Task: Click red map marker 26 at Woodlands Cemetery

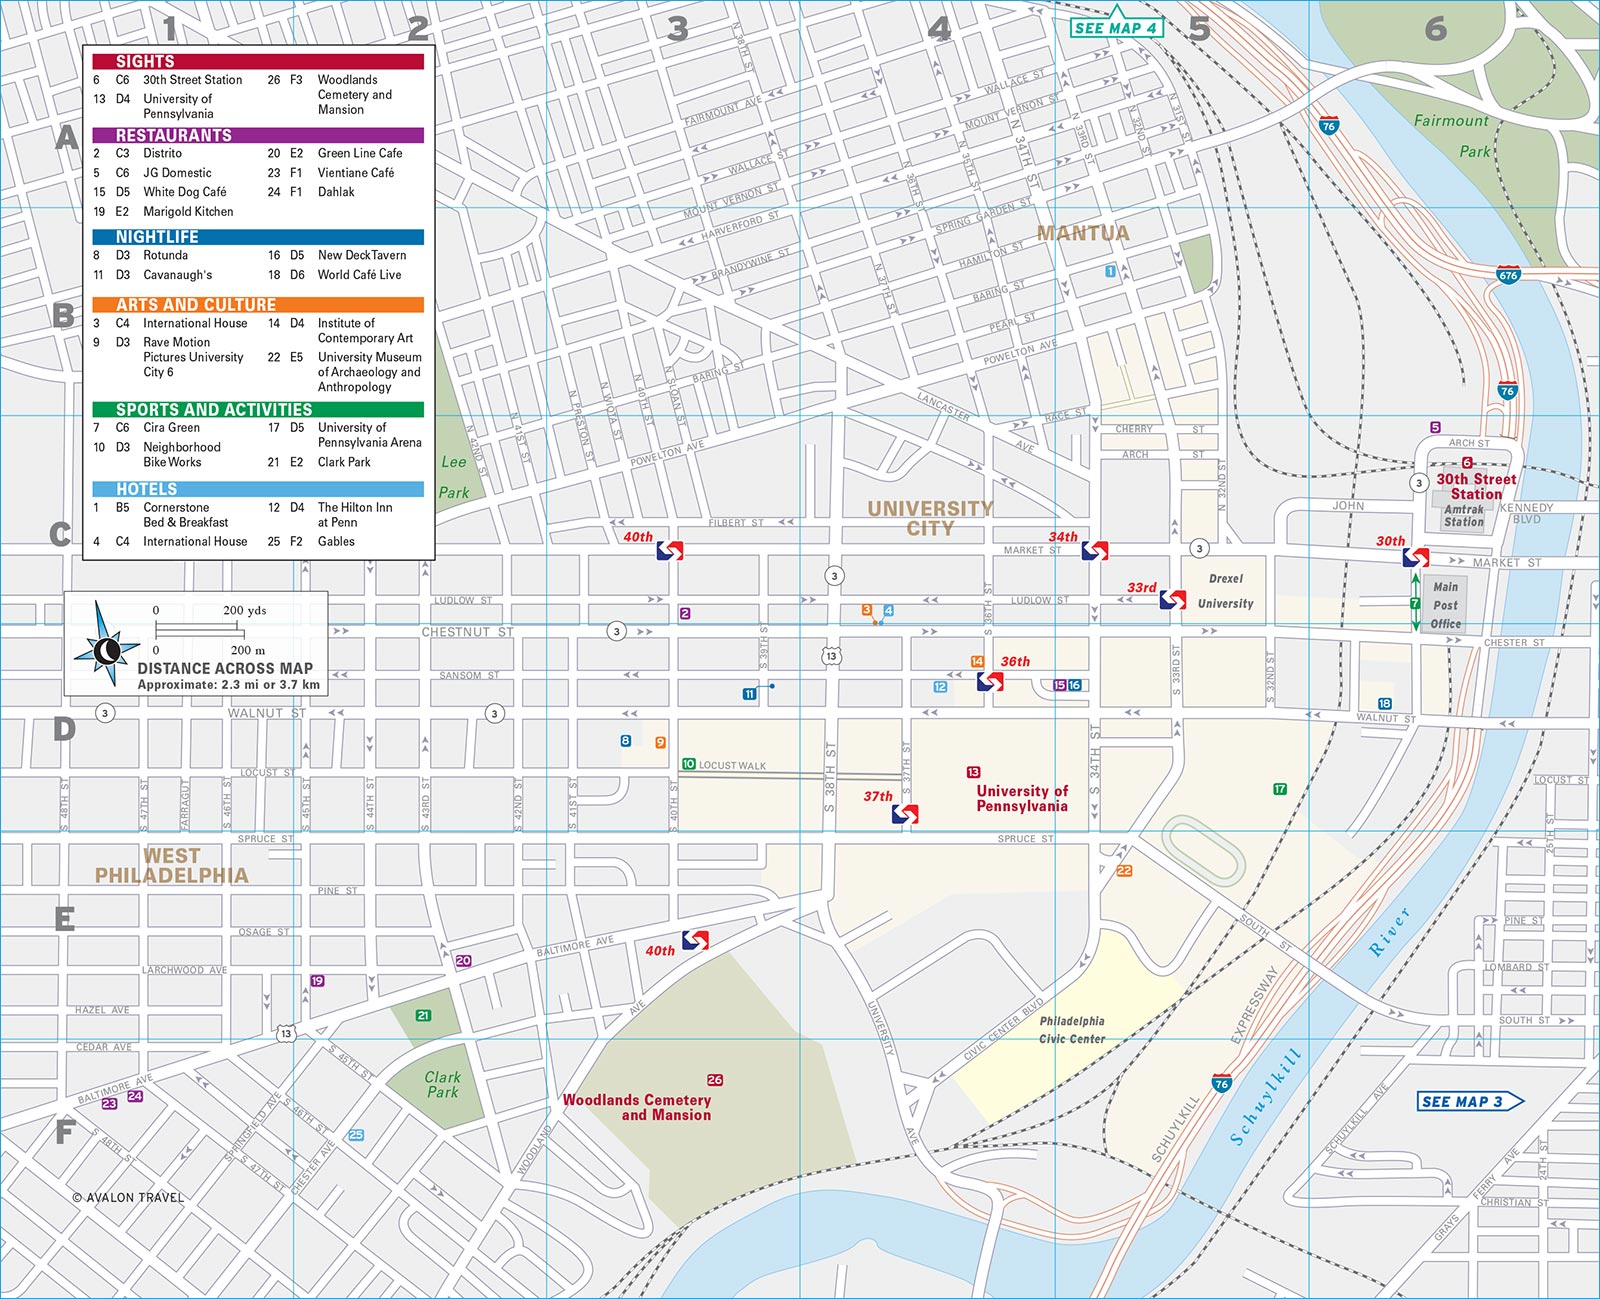Action: click(x=715, y=1080)
